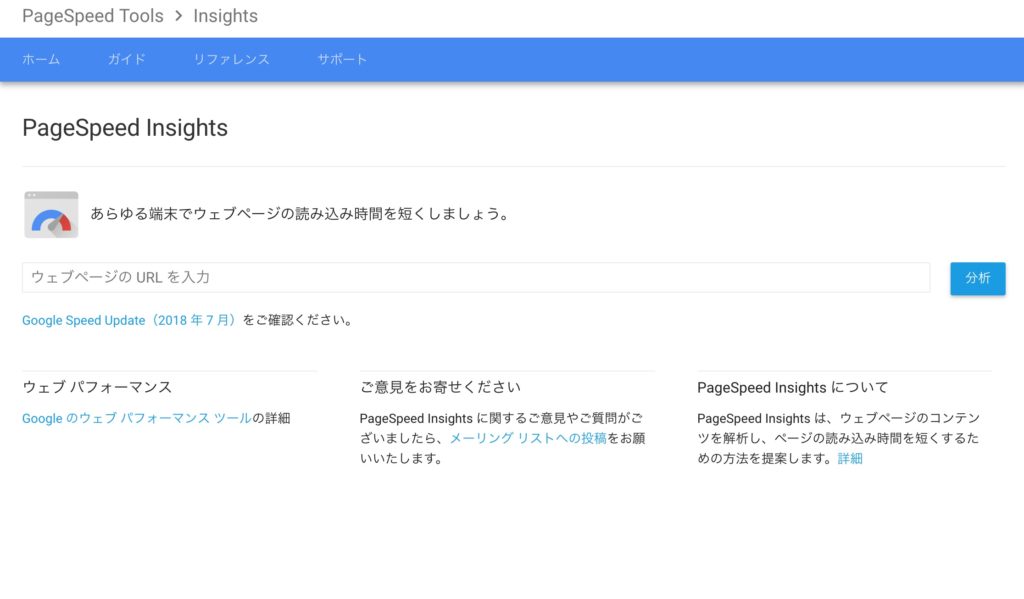Viewport: 1024px width, 599px height.
Task: Click the PageSpeed Insights について section heading
Action: [x=792, y=388]
